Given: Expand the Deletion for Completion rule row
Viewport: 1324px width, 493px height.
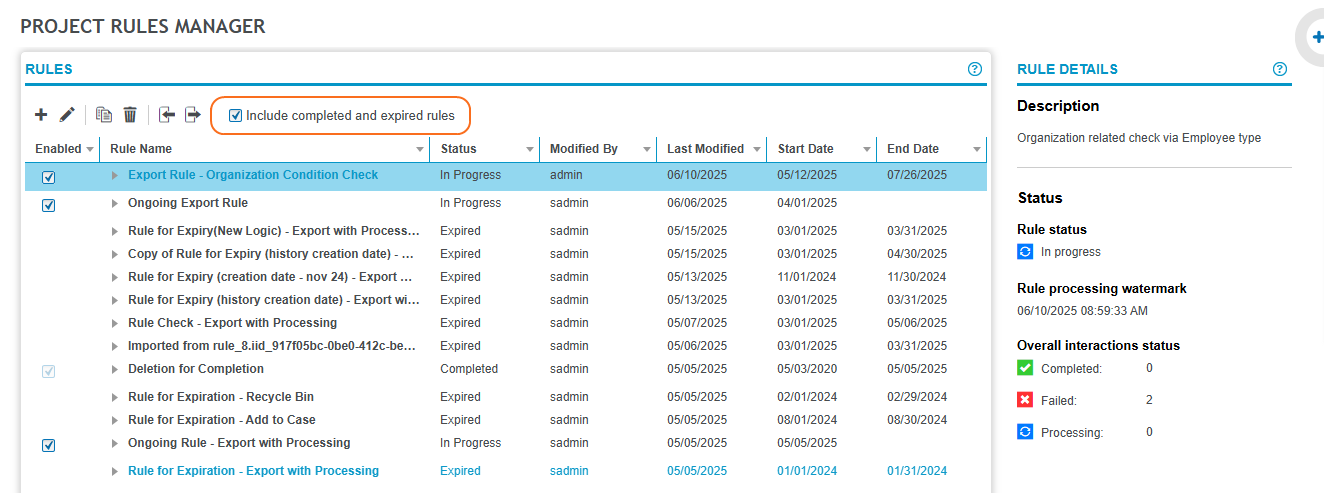Looking at the screenshot, I should [115, 369].
